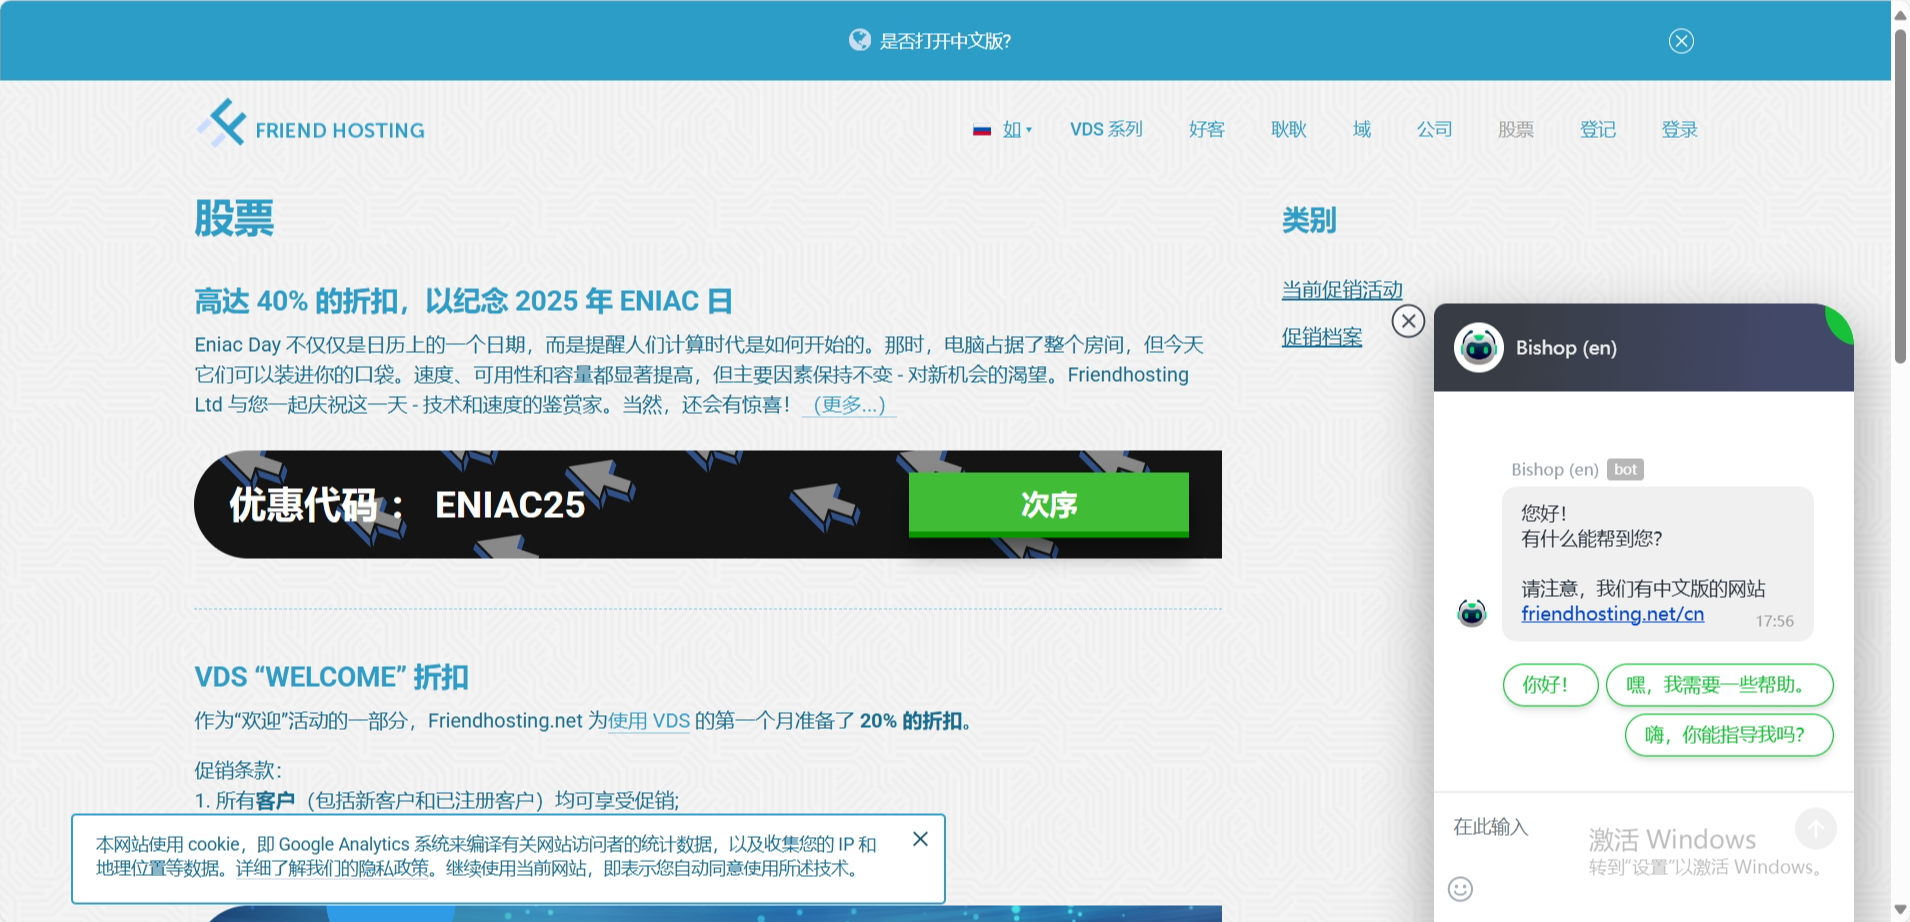This screenshot has height=922, width=1910.
Task: Choose the 嗨，你能指导我吗? quick reply
Action: click(x=1728, y=735)
